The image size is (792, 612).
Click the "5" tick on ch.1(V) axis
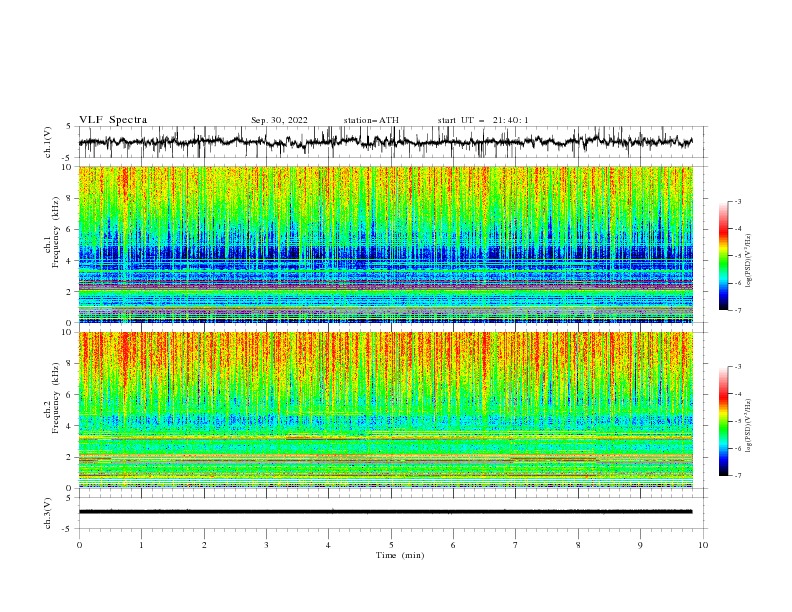pos(70,127)
